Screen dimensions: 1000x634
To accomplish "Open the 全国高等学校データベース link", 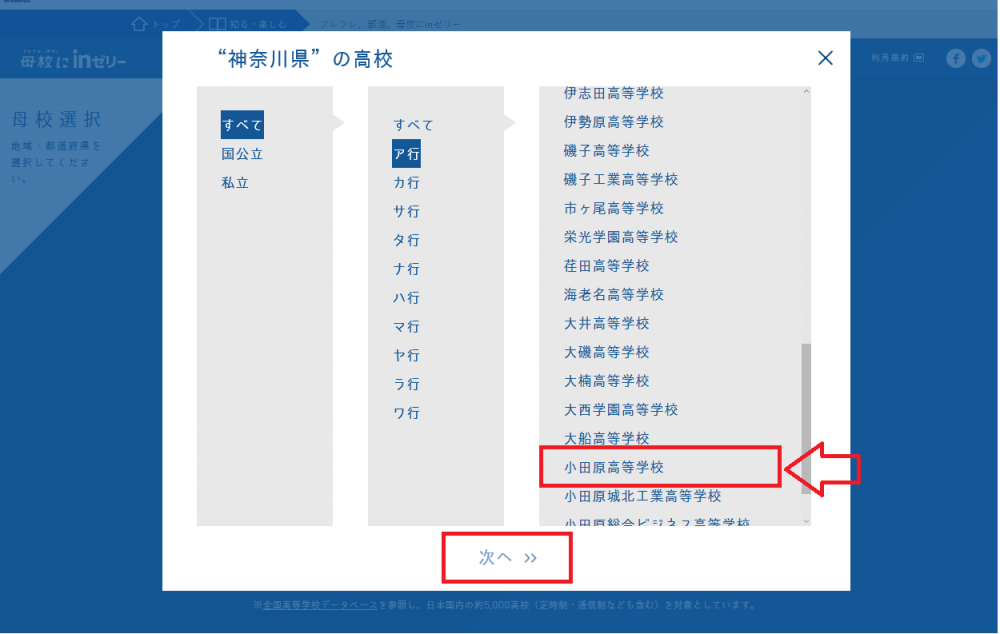I will pos(320,605).
